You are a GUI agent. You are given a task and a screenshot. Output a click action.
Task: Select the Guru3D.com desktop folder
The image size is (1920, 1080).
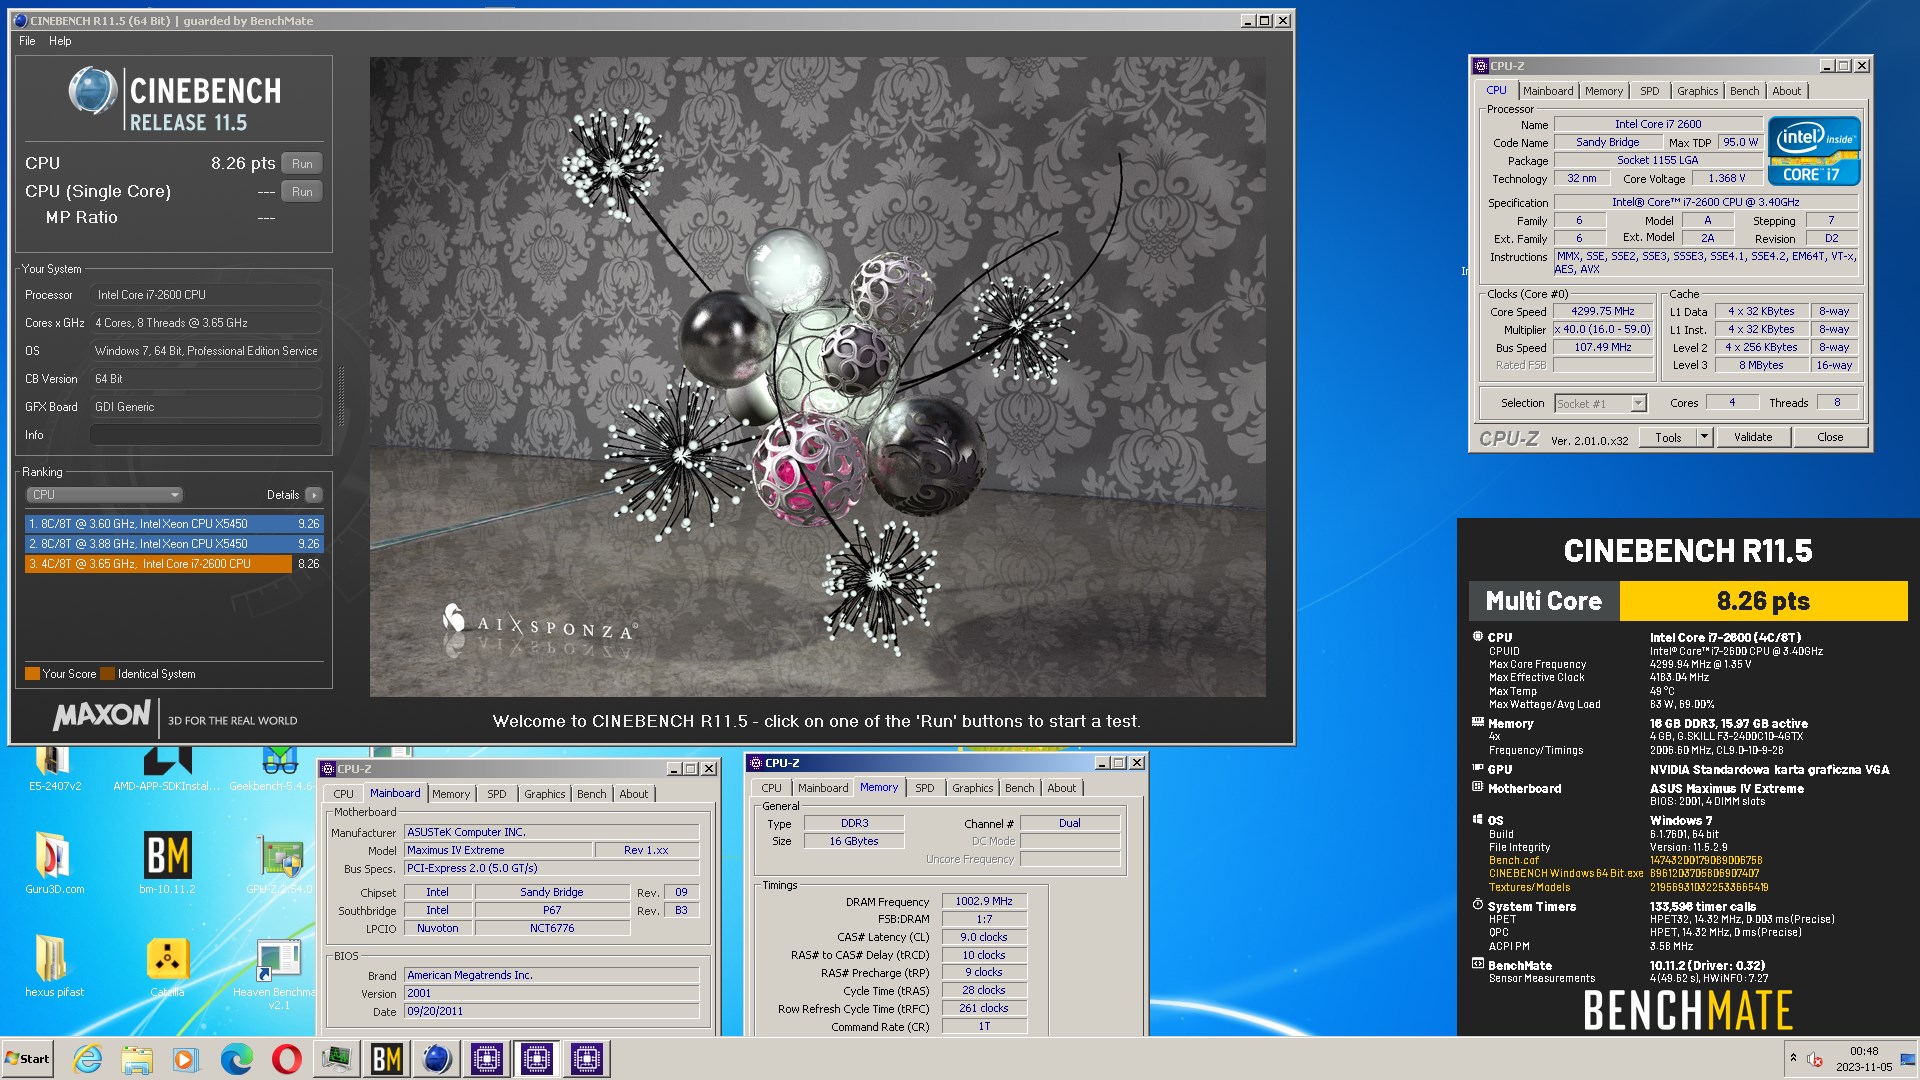coord(54,862)
